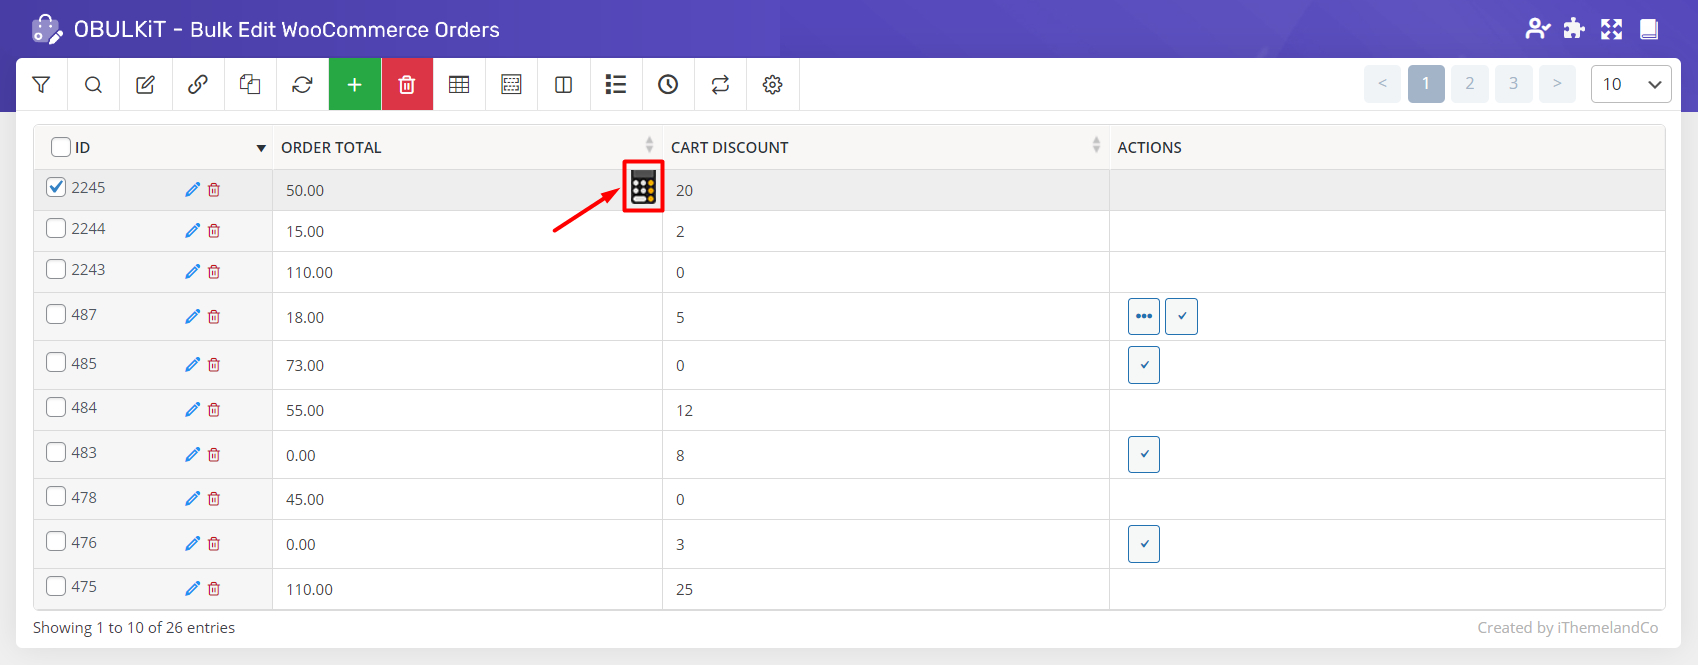Image resolution: width=1698 pixels, height=665 pixels.
Task: Open settings gear in toolbar
Action: 772,85
